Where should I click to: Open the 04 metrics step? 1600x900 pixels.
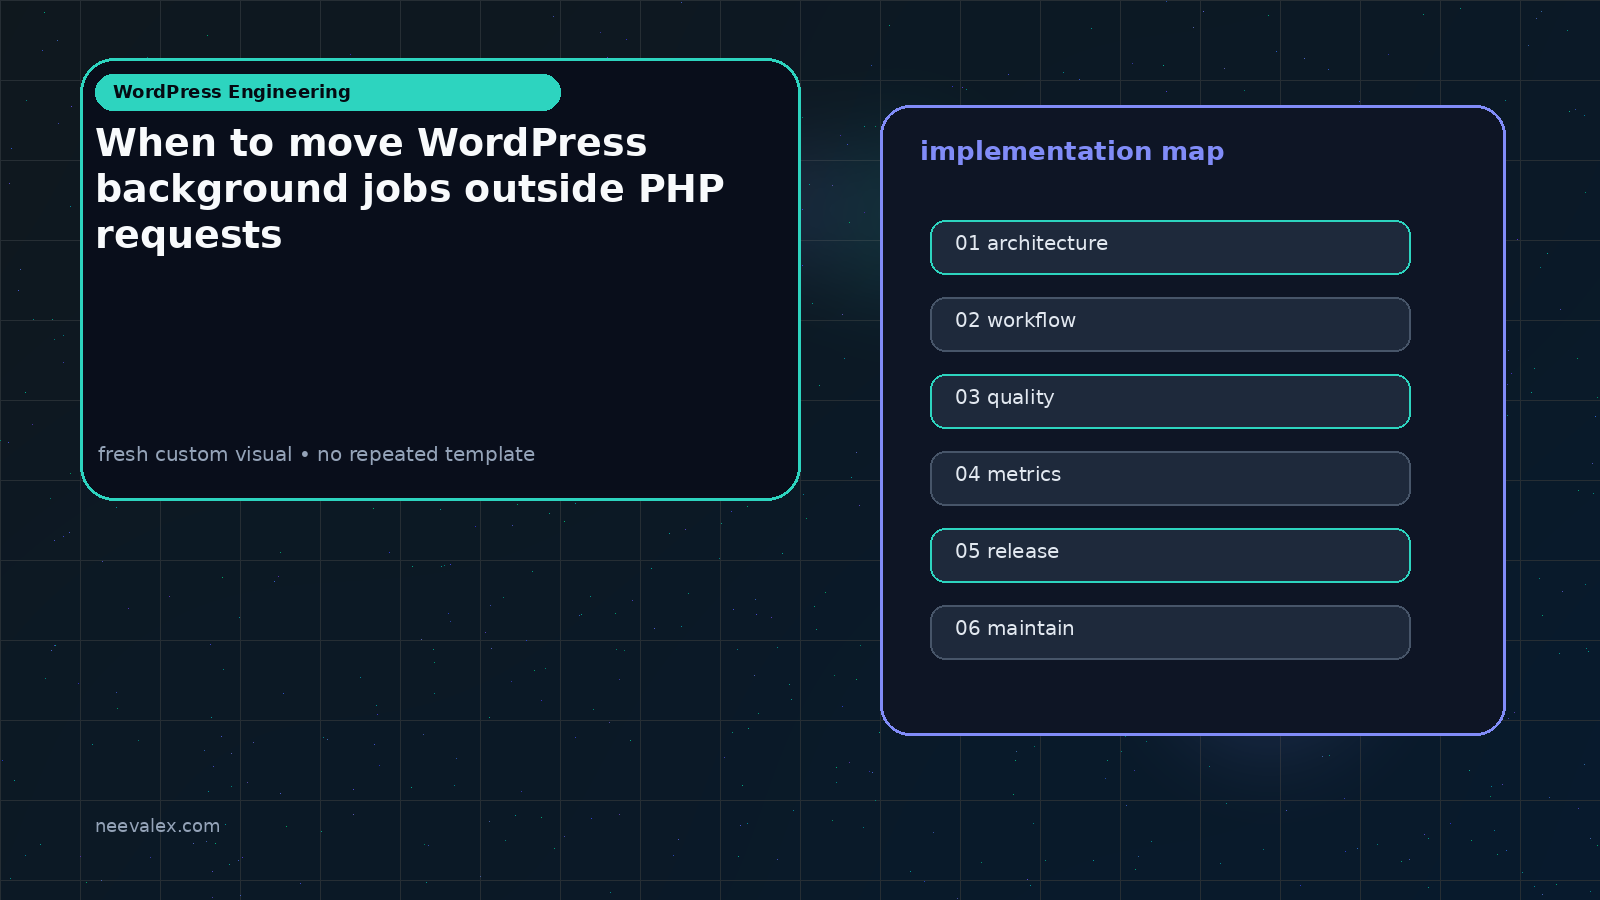[1170, 478]
